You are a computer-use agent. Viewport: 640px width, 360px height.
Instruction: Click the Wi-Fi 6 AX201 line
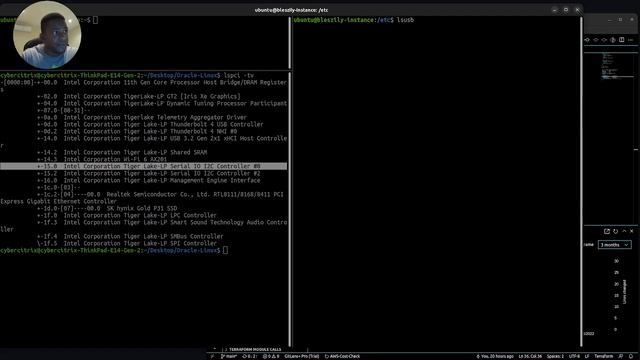pyautogui.click(x=102, y=159)
